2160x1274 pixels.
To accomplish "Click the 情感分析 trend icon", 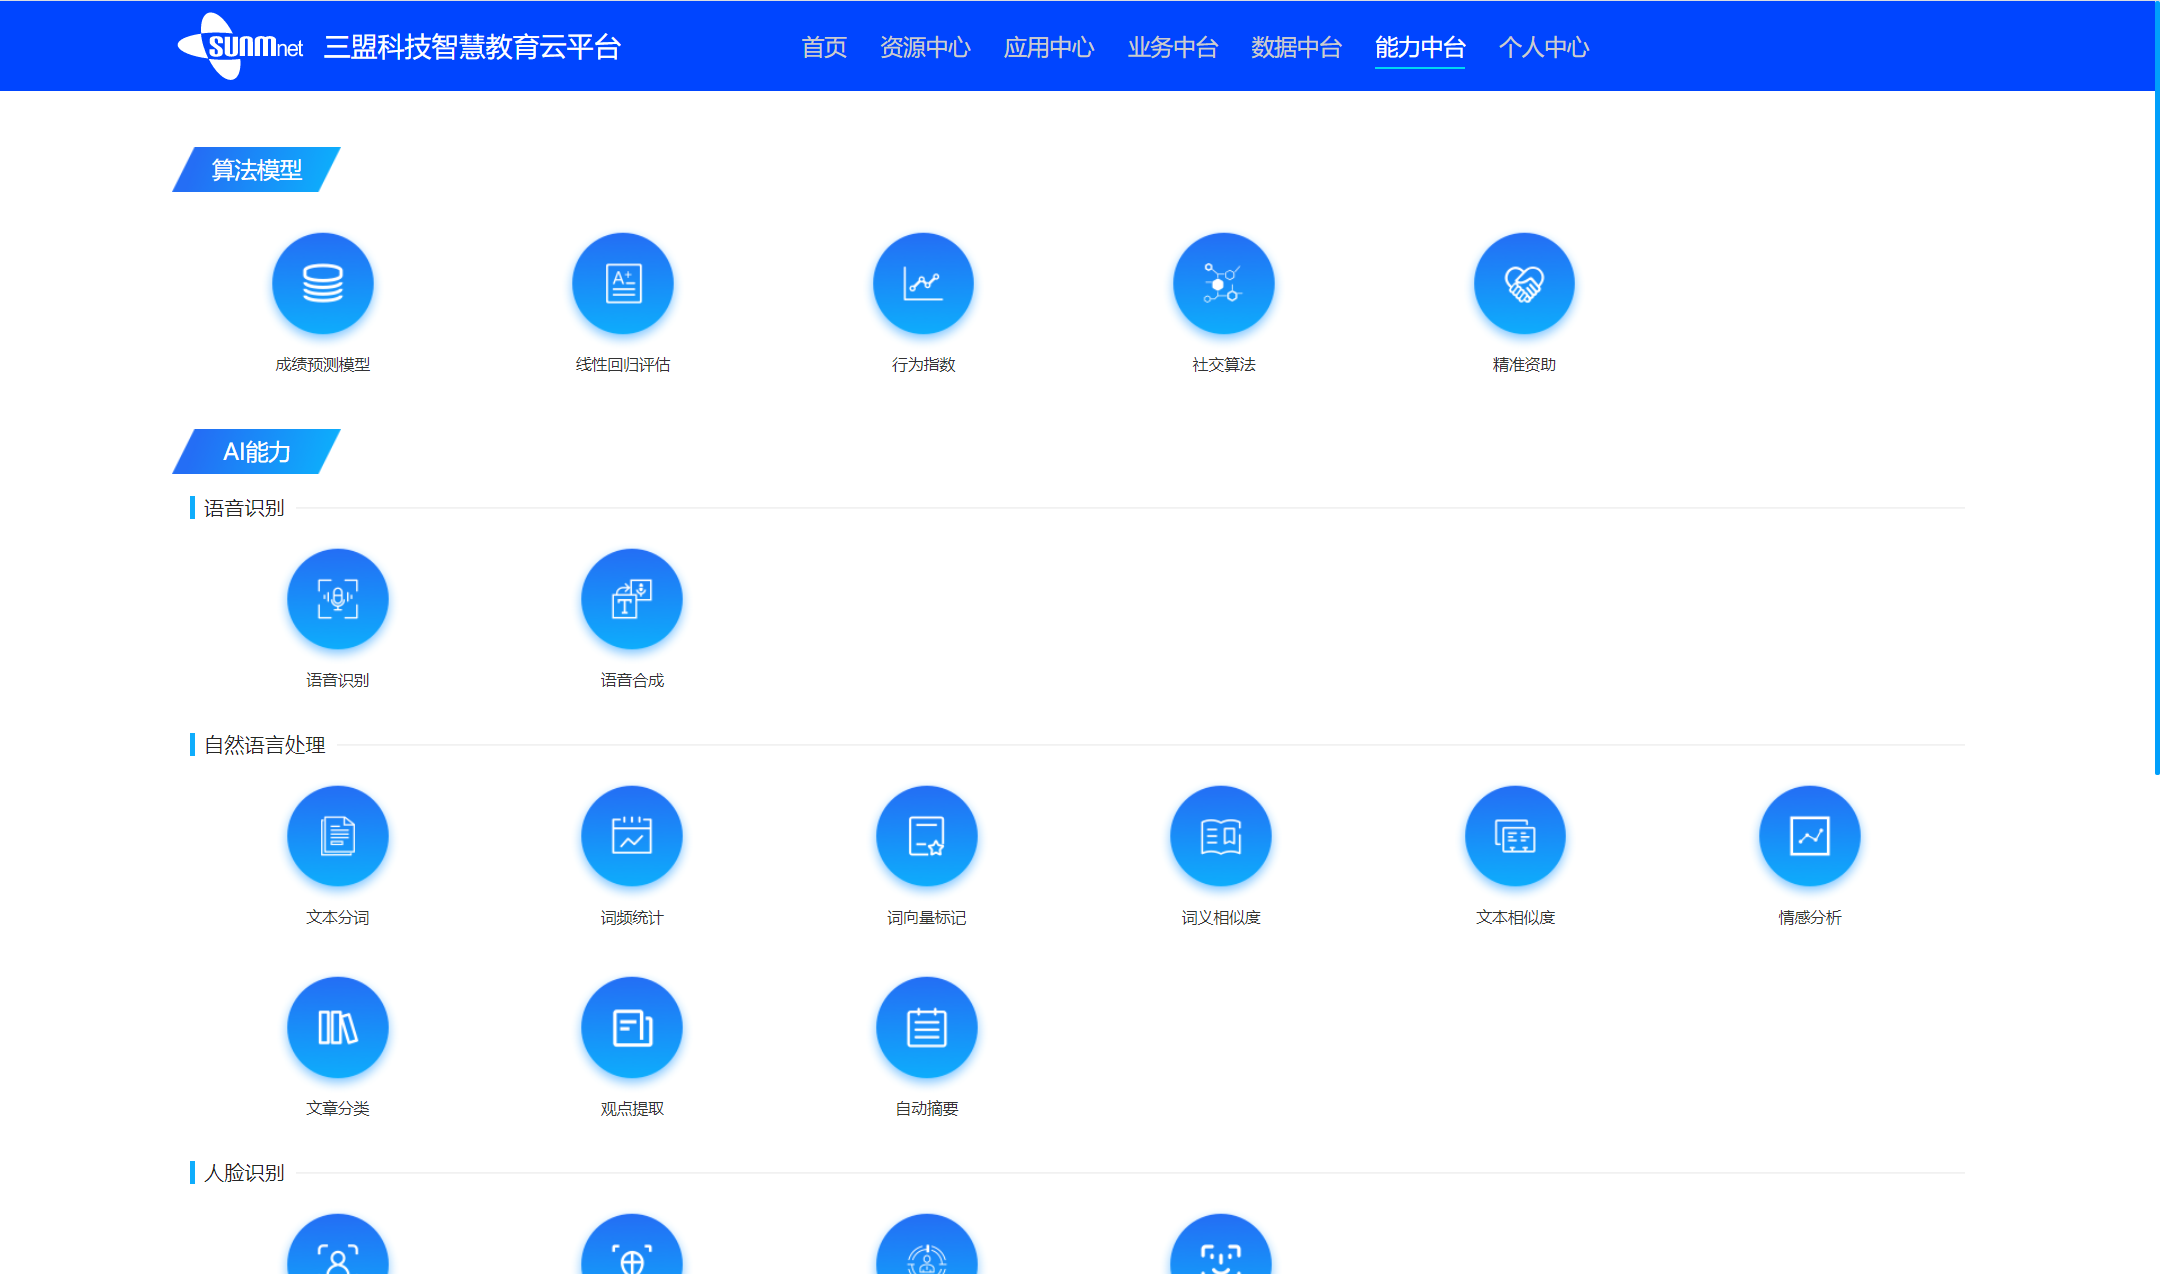I will pyautogui.click(x=1809, y=836).
